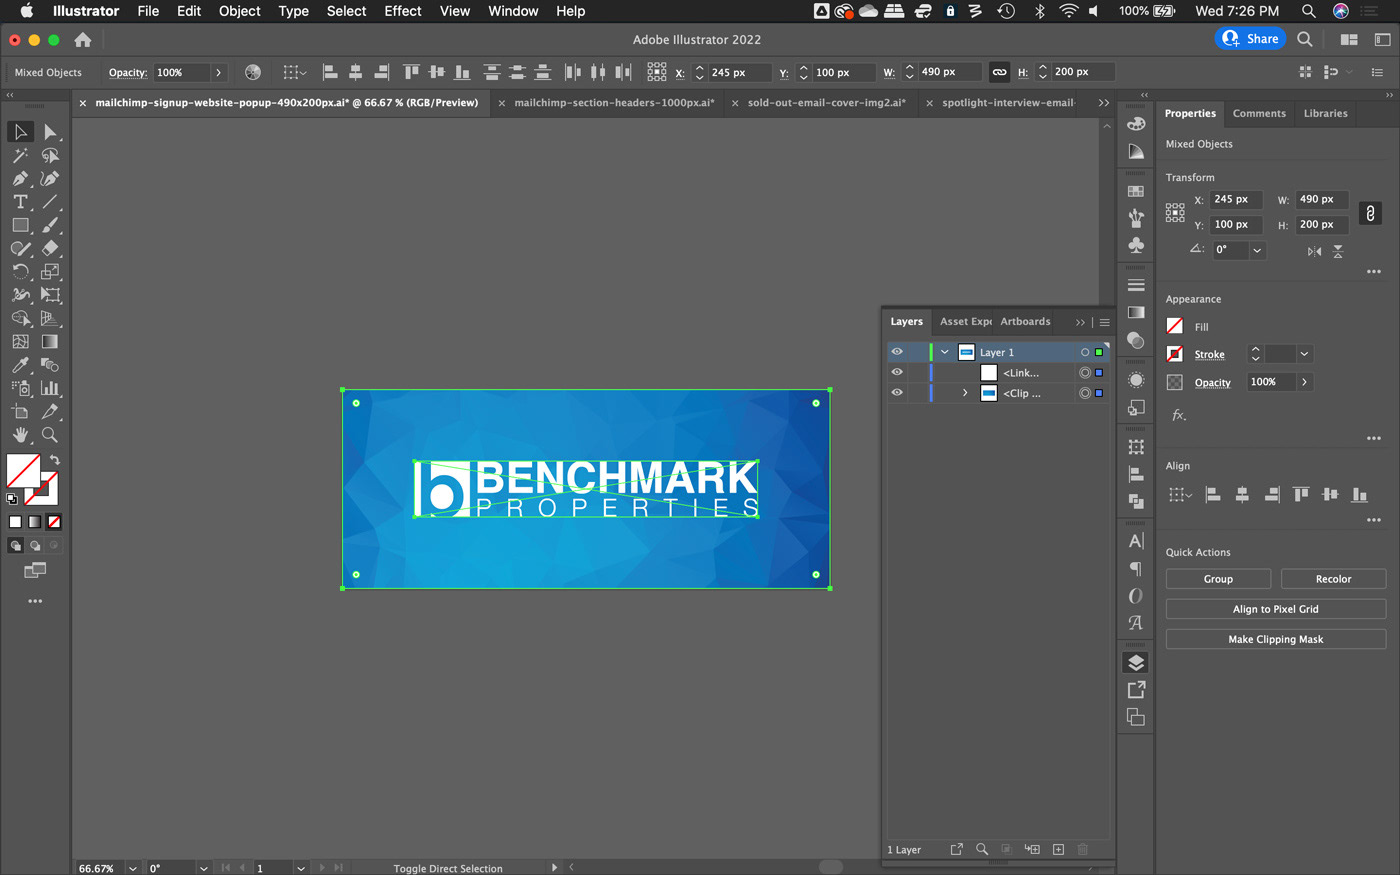Image resolution: width=1400 pixels, height=875 pixels.
Task: Click the Stroke swatch in Appearance
Action: pos(1175,354)
